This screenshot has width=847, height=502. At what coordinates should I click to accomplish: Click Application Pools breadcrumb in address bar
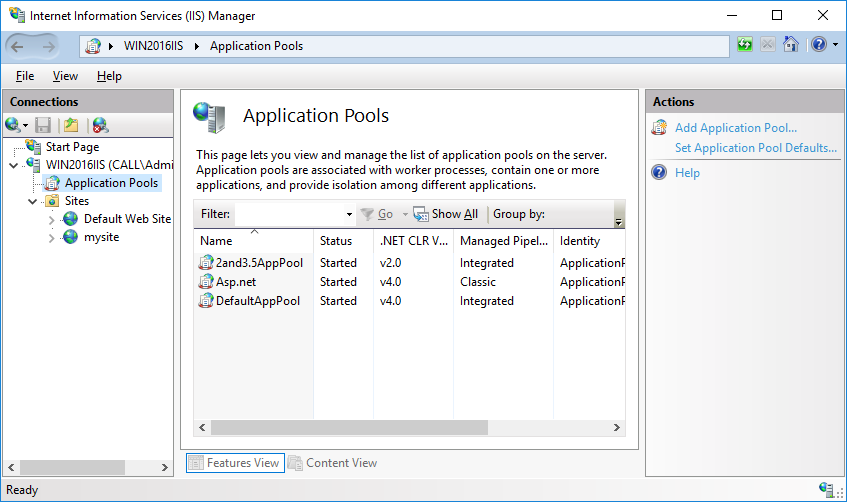point(257,46)
